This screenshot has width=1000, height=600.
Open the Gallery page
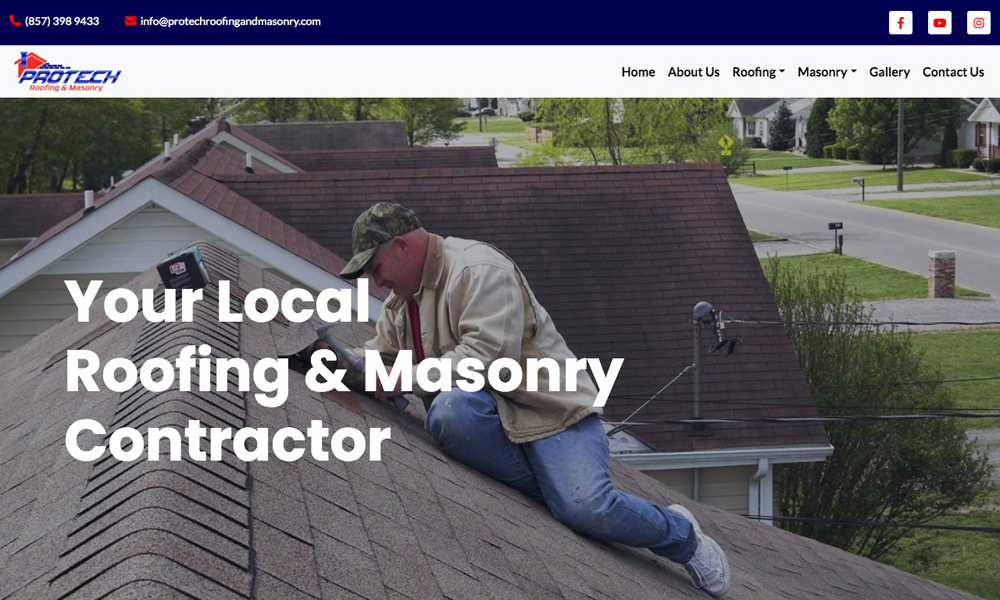tap(889, 72)
